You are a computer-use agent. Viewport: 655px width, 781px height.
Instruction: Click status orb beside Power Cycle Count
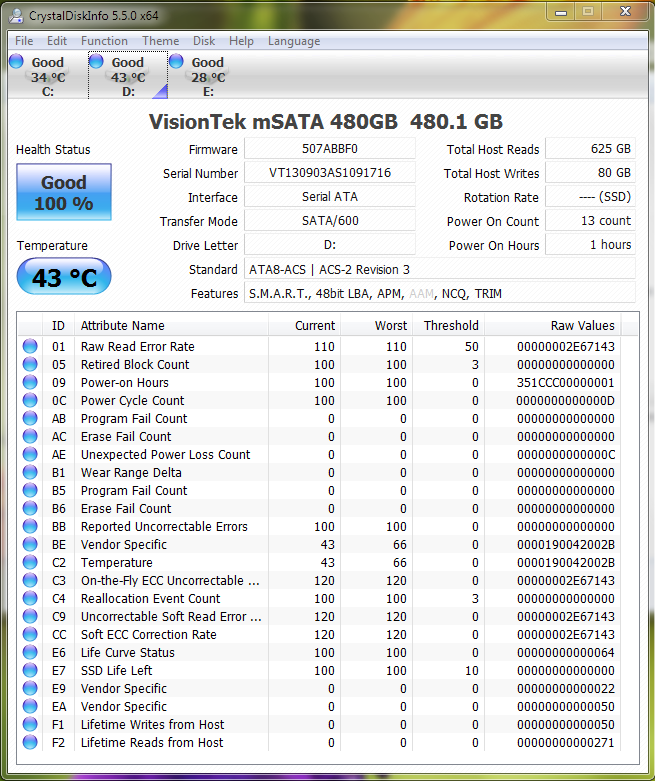tap(30, 401)
